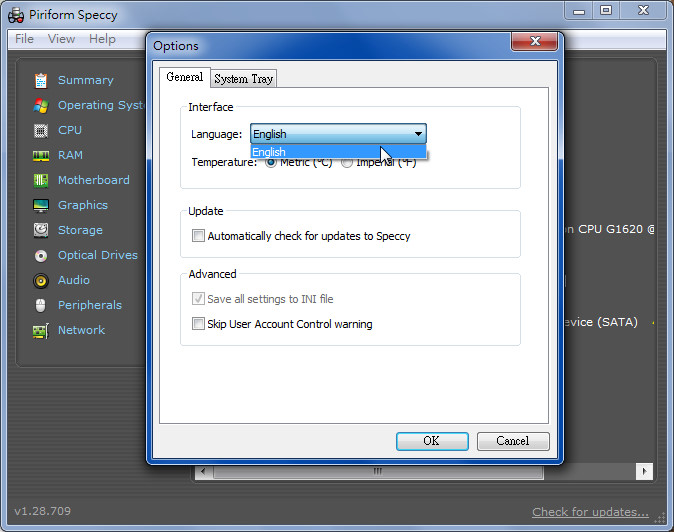This screenshot has height=532, width=674.
Task: Select the Graphics monitor icon
Action: (41, 205)
